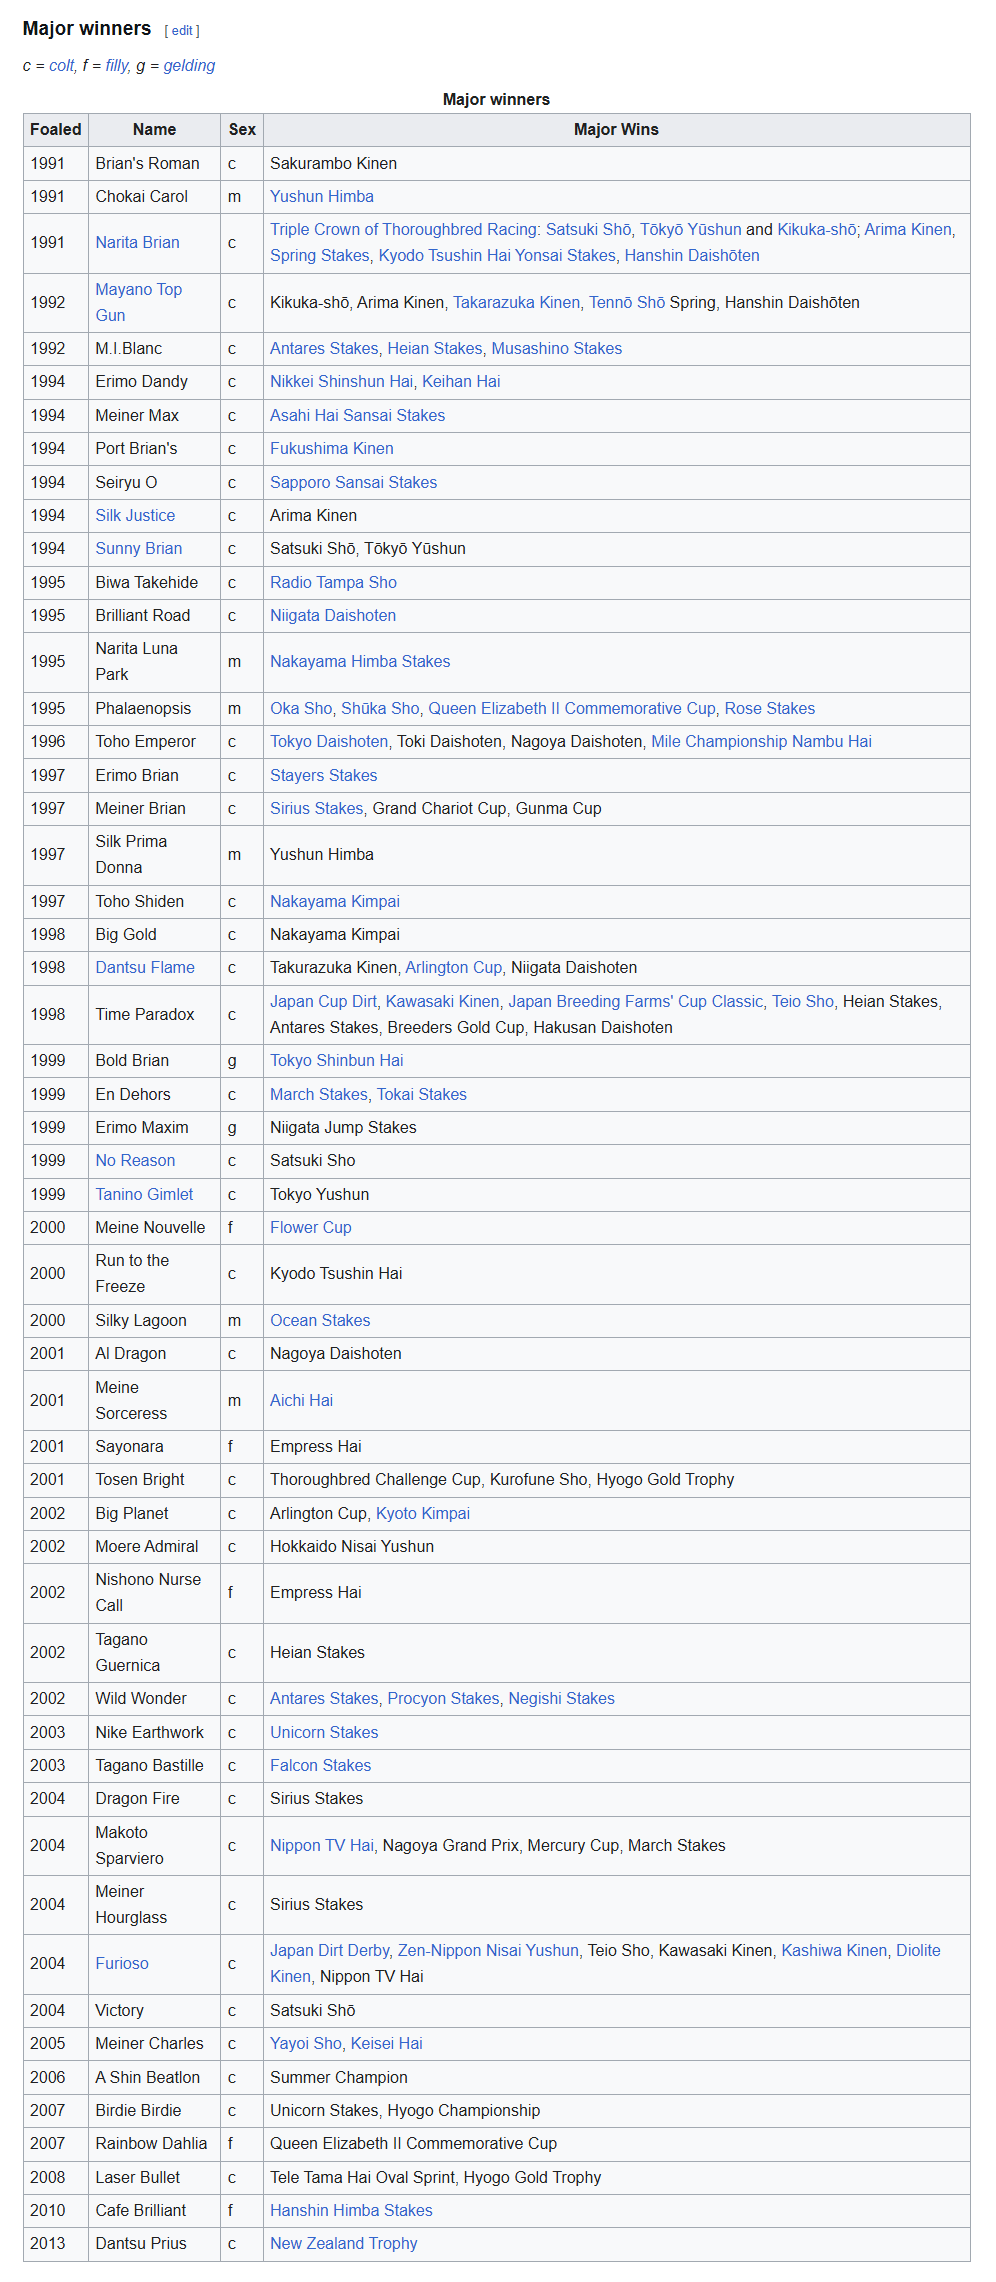Follow the Tokai Stakes link
Viewport: 996px width, 2282px height.
(422, 1095)
